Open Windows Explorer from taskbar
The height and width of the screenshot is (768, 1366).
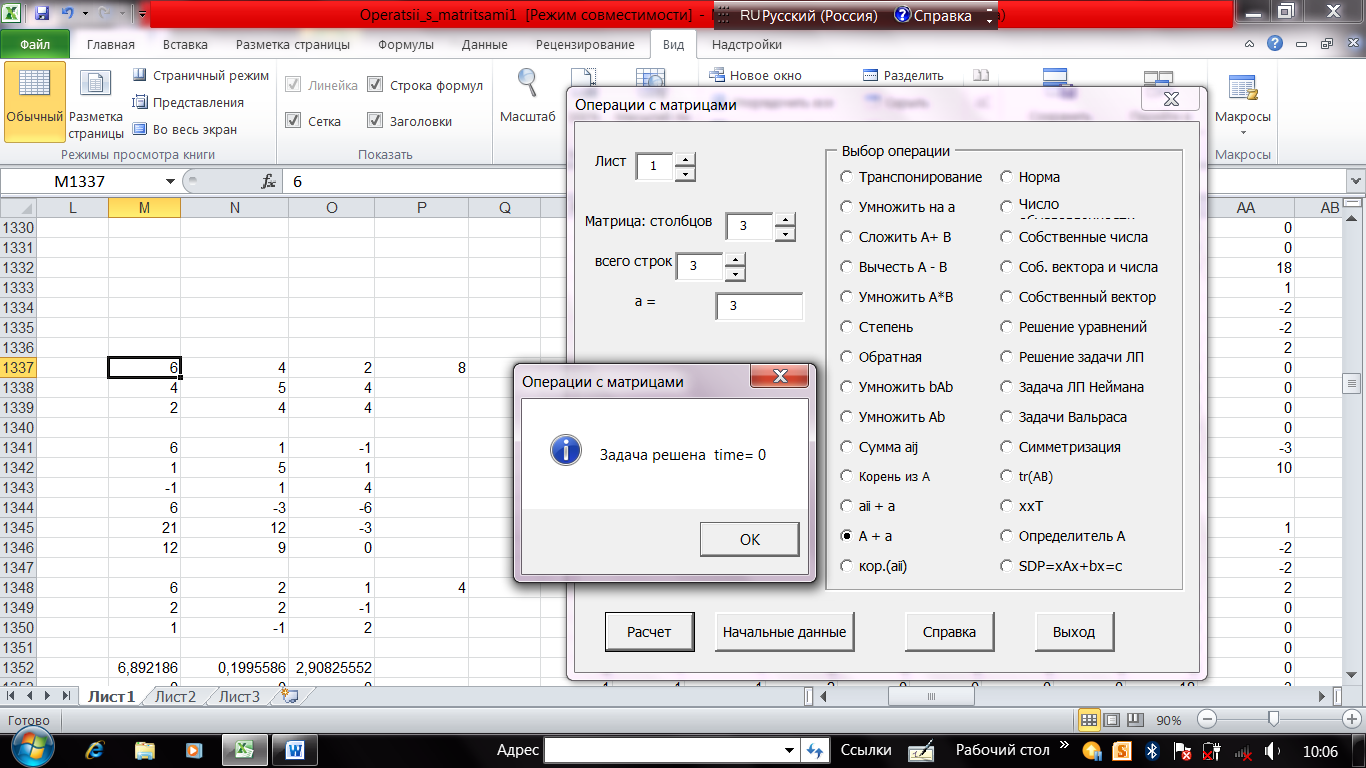coord(145,749)
